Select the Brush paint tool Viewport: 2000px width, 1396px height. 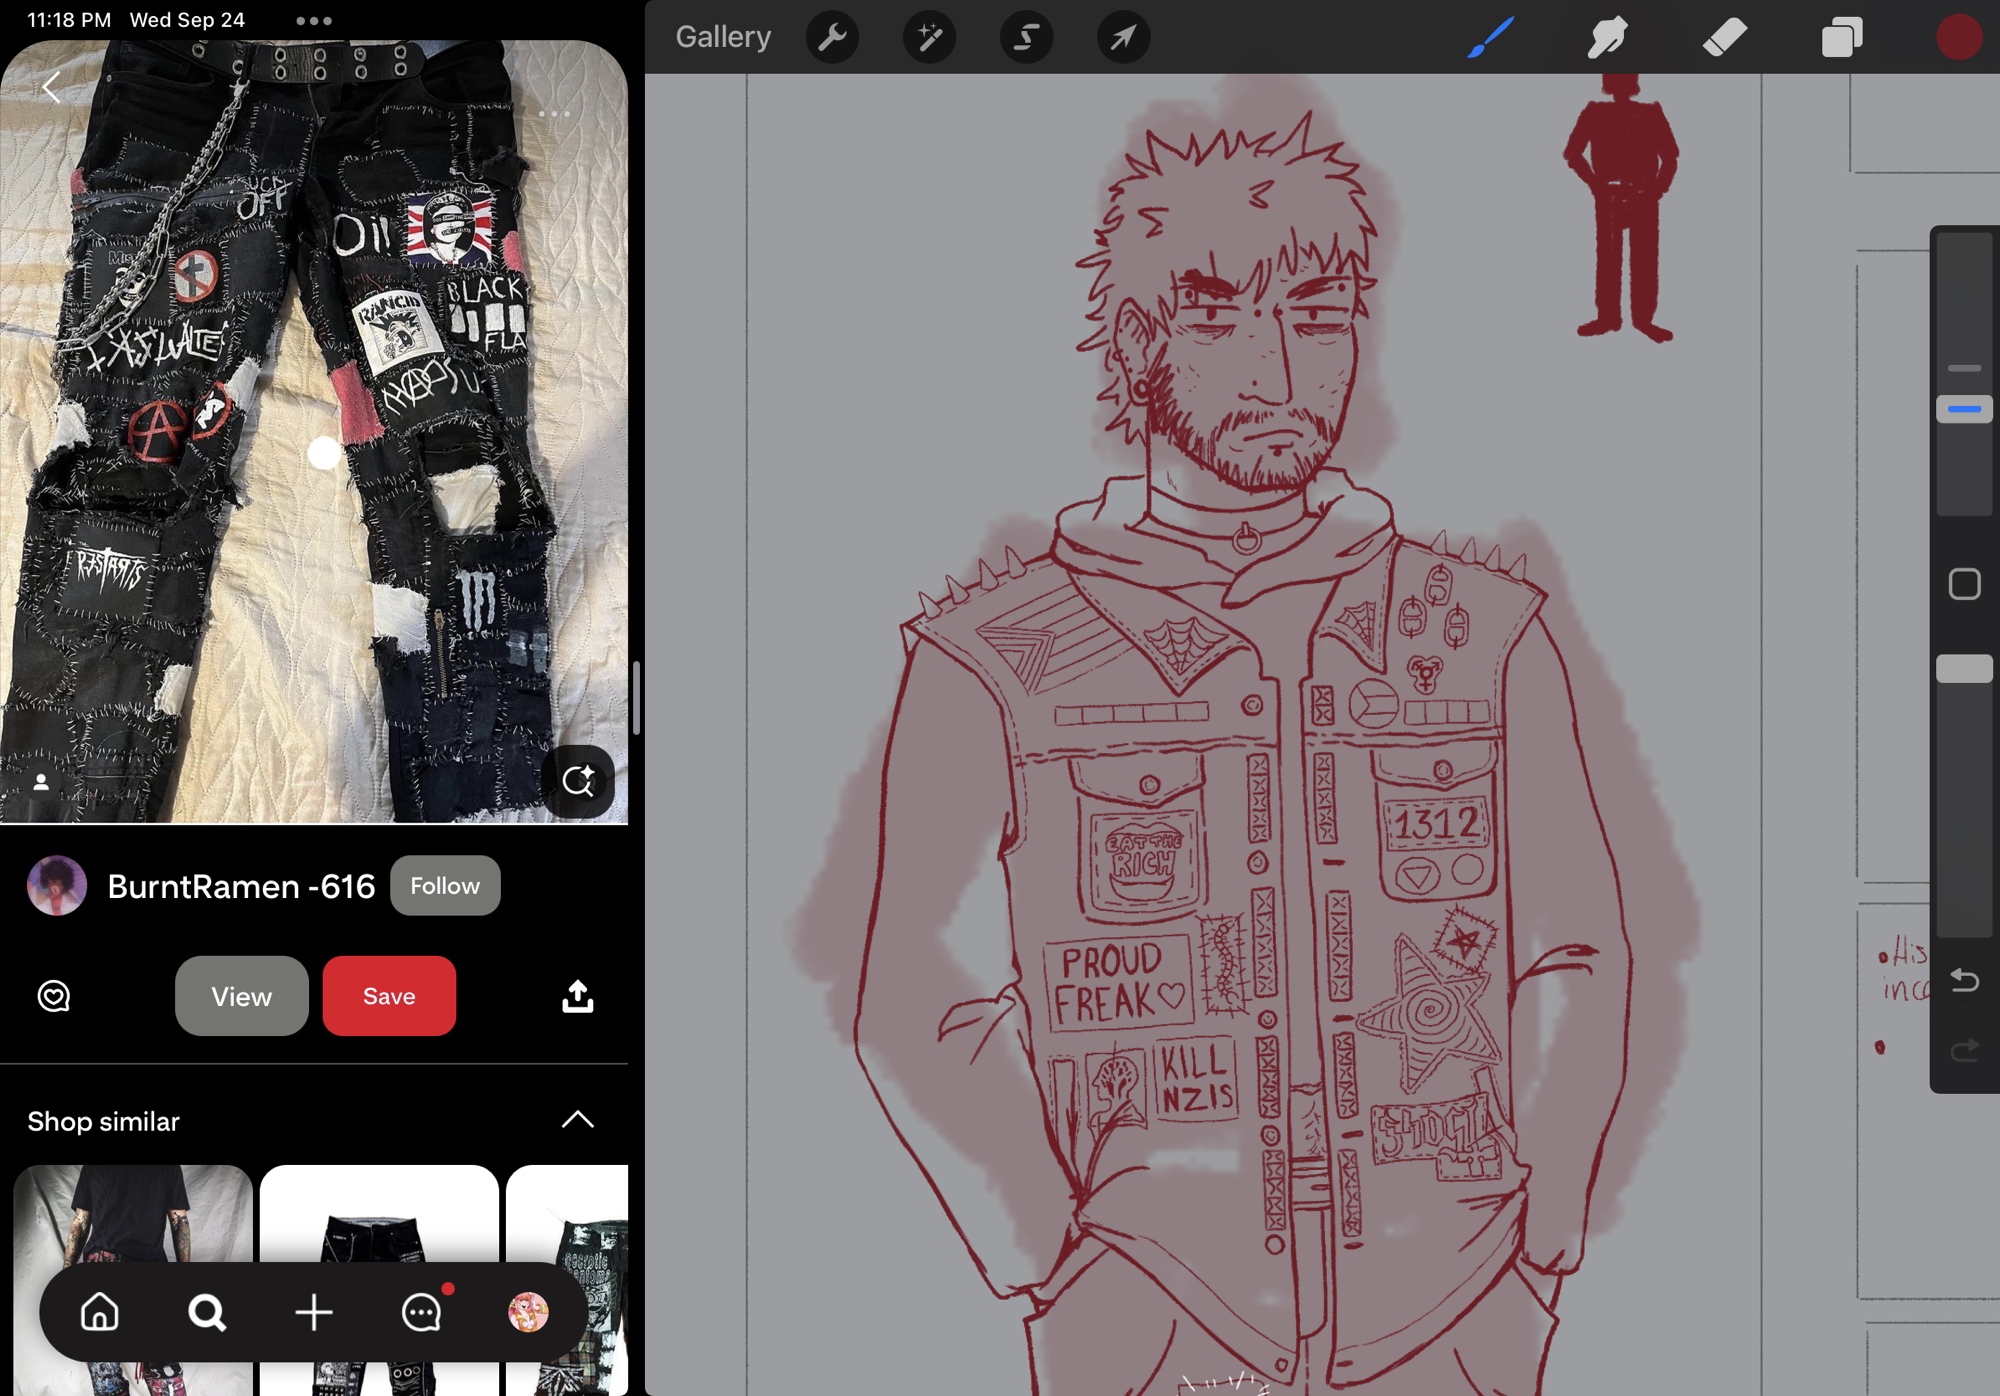pyautogui.click(x=1490, y=38)
